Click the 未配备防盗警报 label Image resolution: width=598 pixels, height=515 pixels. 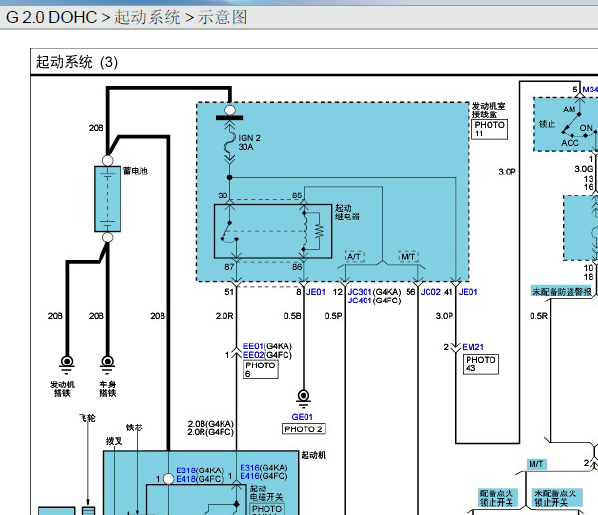pyautogui.click(x=561, y=292)
